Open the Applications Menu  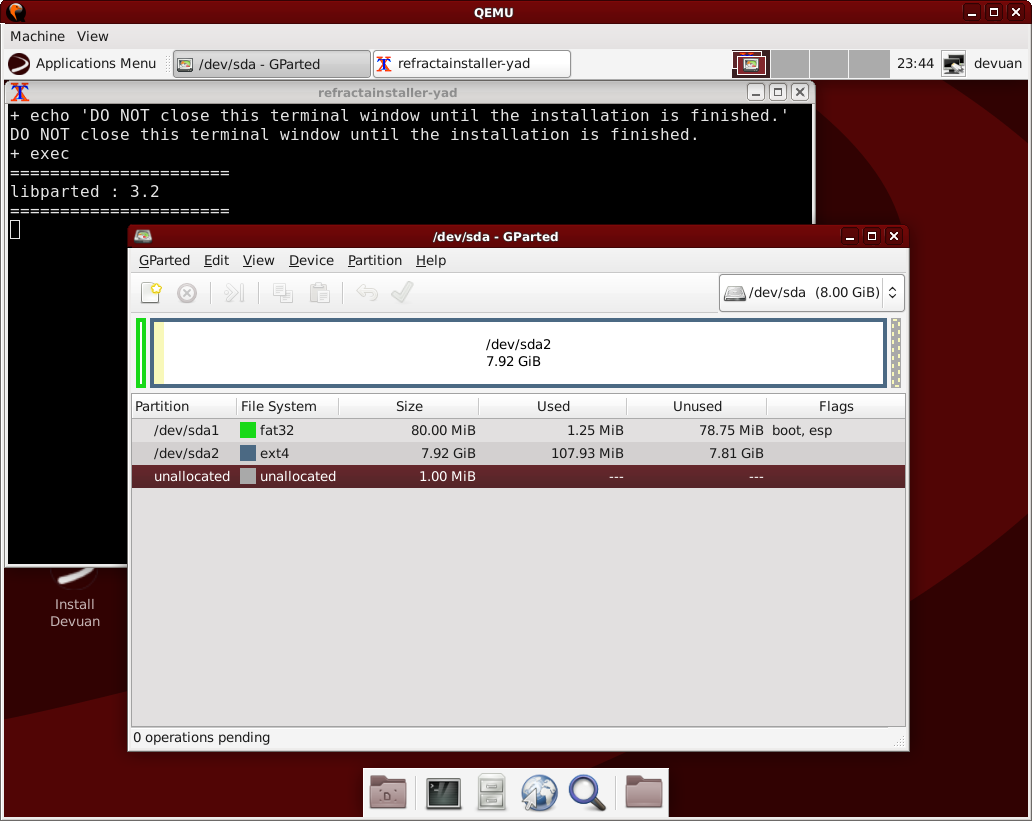(x=83, y=64)
